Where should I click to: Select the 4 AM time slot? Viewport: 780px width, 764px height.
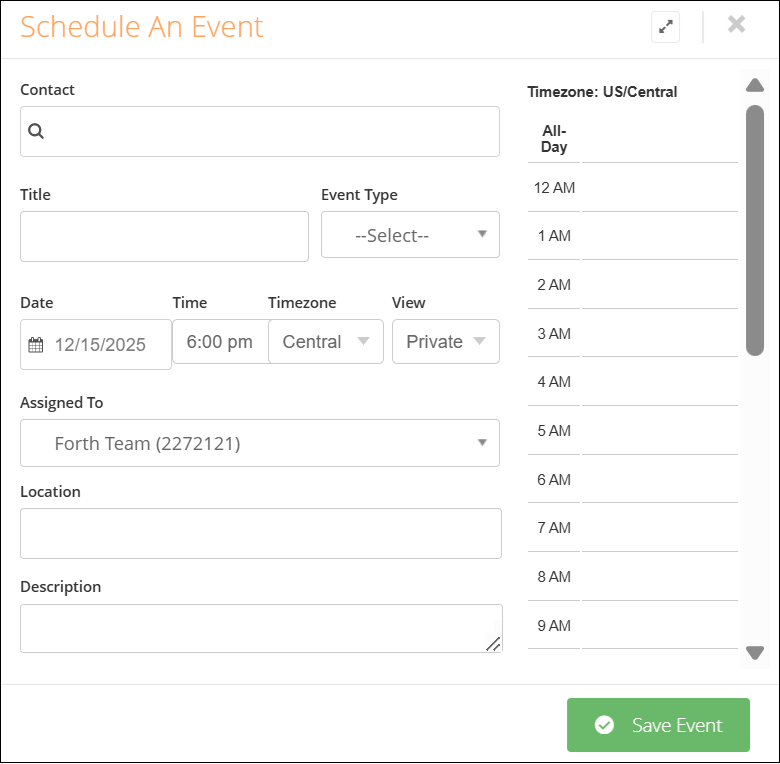pos(659,382)
